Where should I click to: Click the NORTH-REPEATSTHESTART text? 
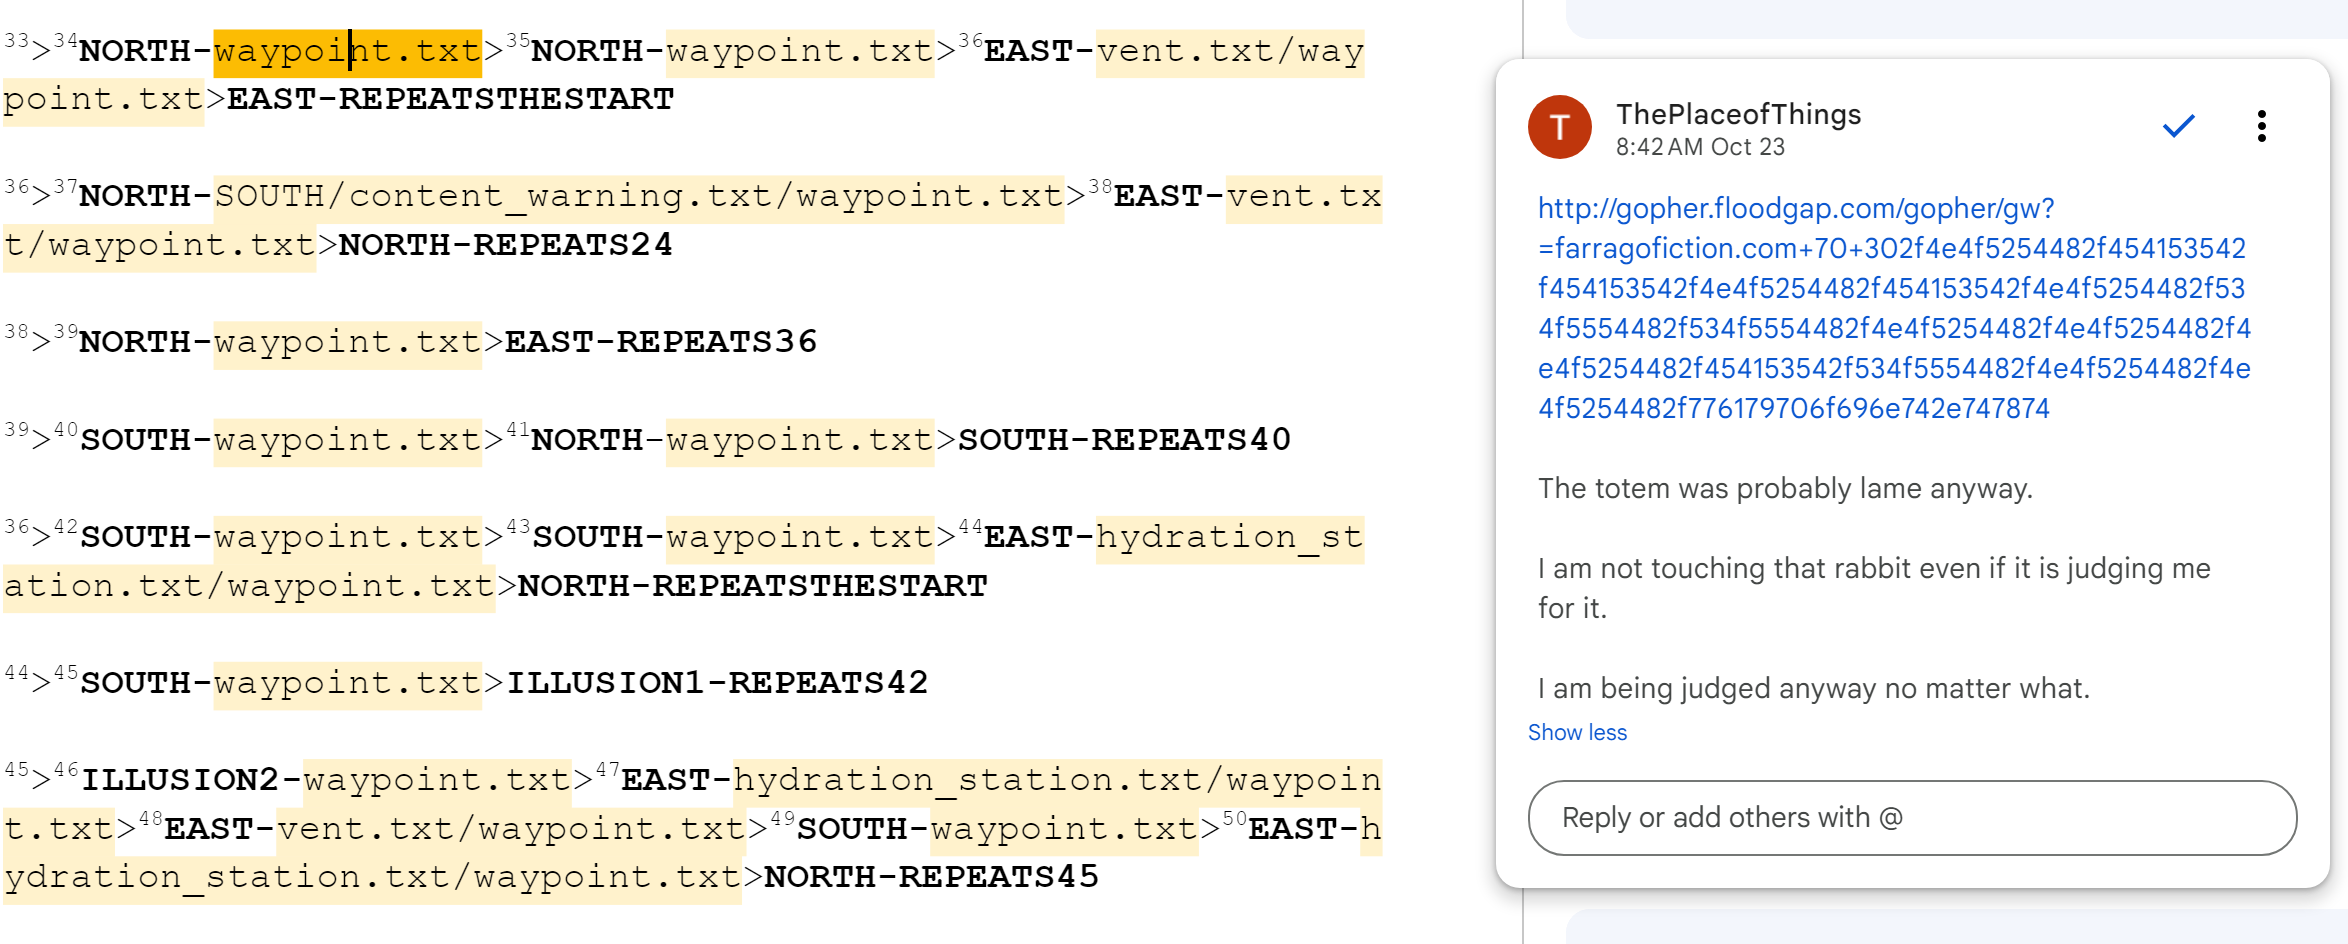751,586
